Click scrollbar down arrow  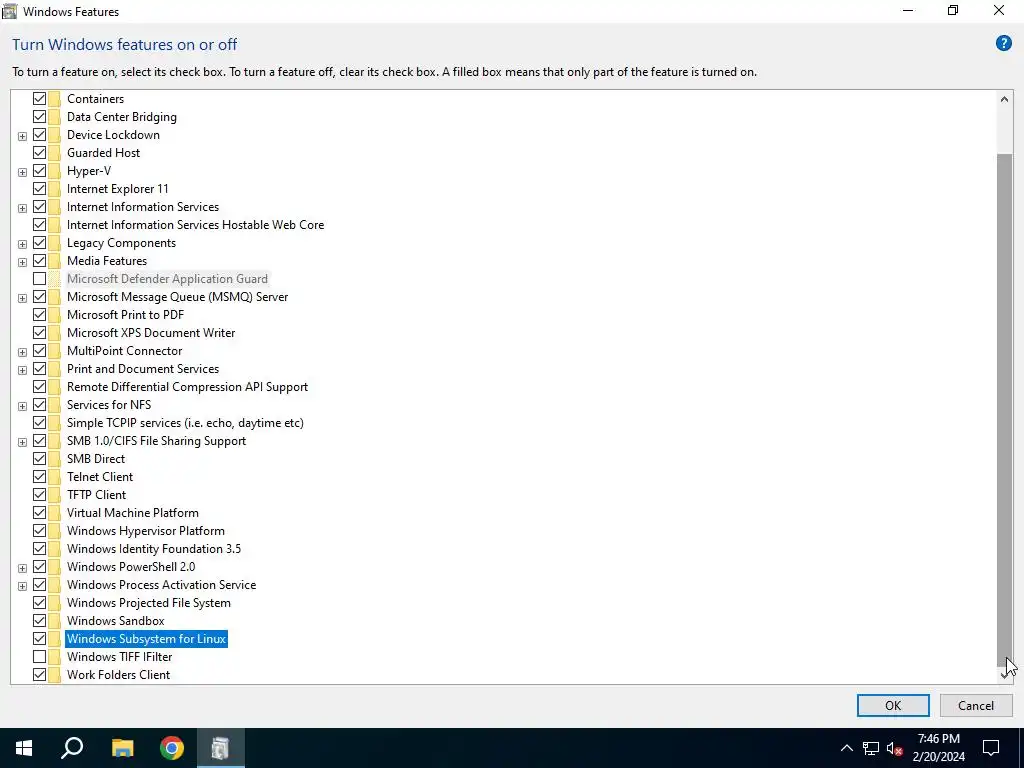click(x=1004, y=675)
